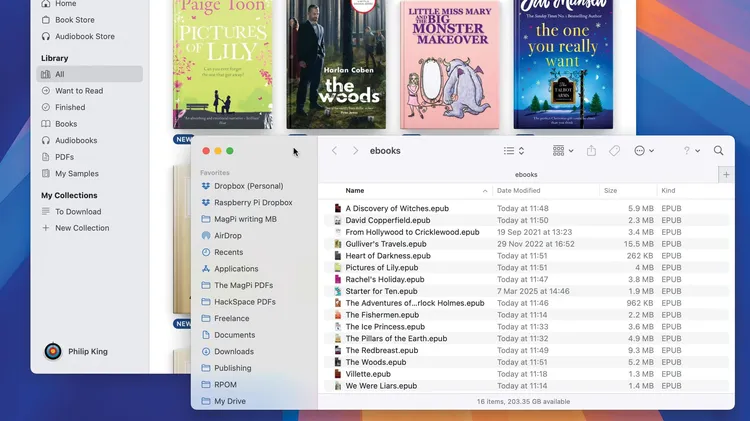
Task: Change Finder list view style
Action: pyautogui.click(x=514, y=151)
